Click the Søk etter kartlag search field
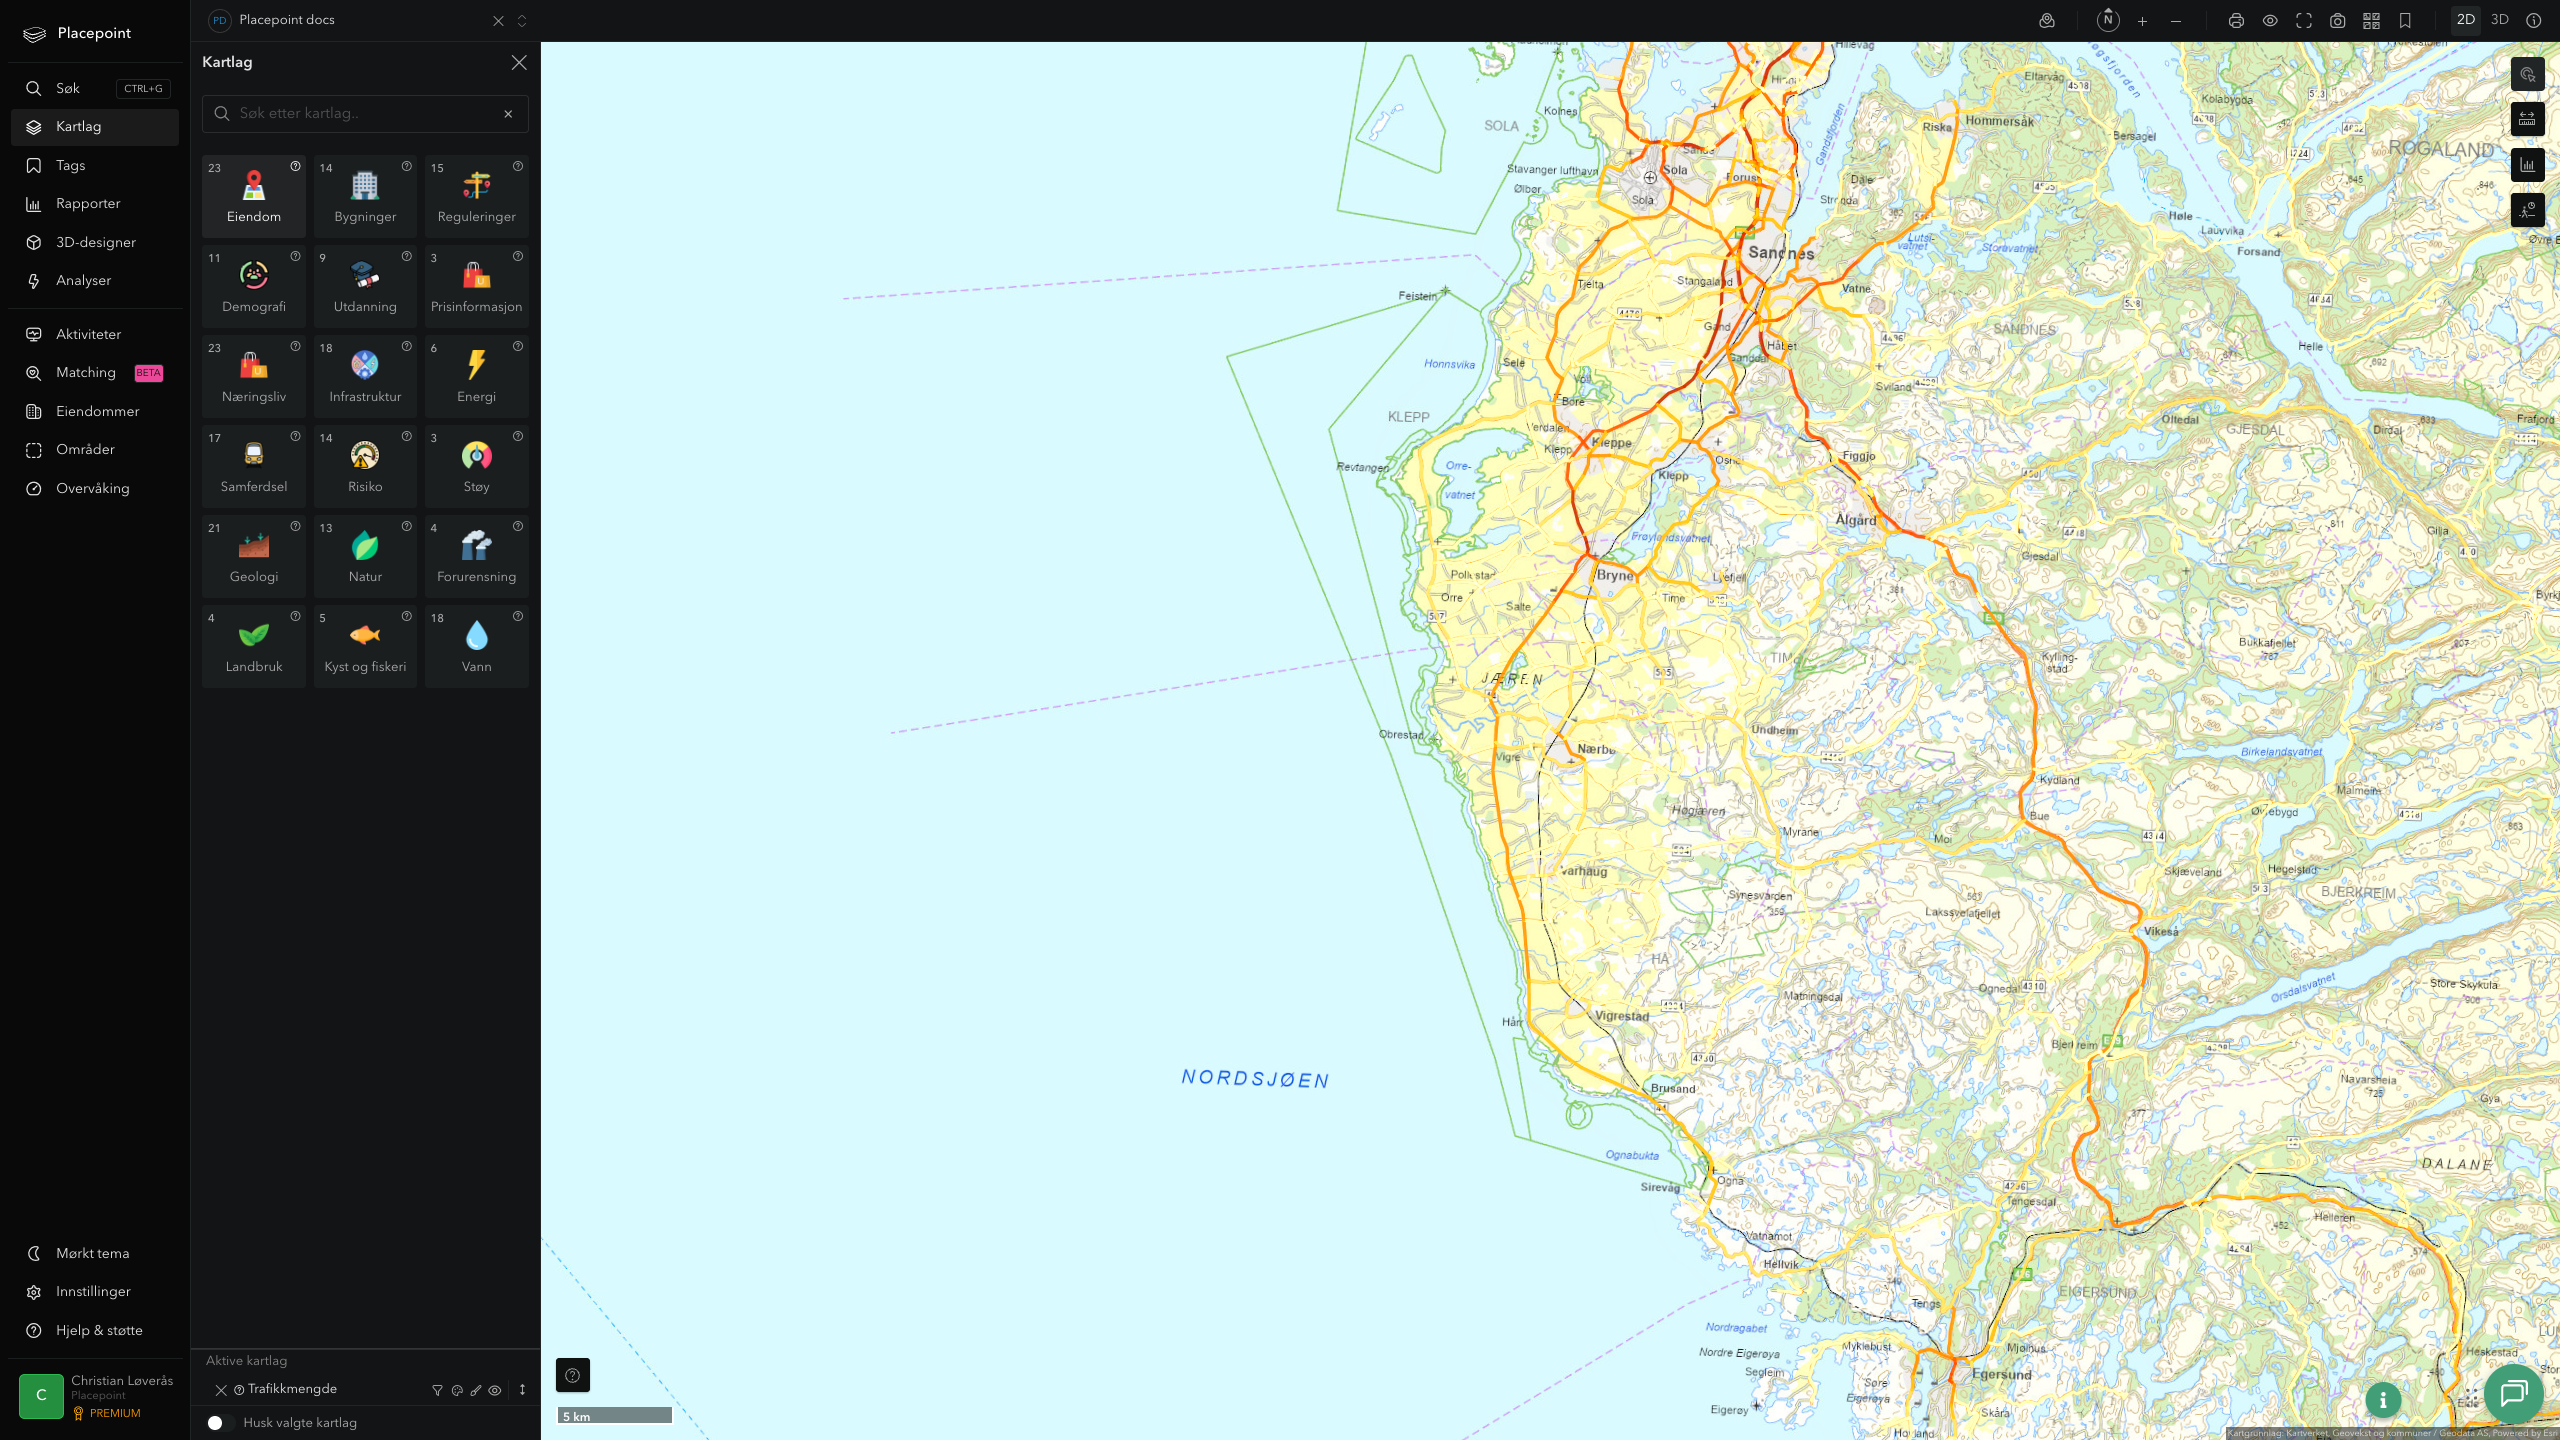Viewport: 2560px width, 1440px height. click(365, 114)
